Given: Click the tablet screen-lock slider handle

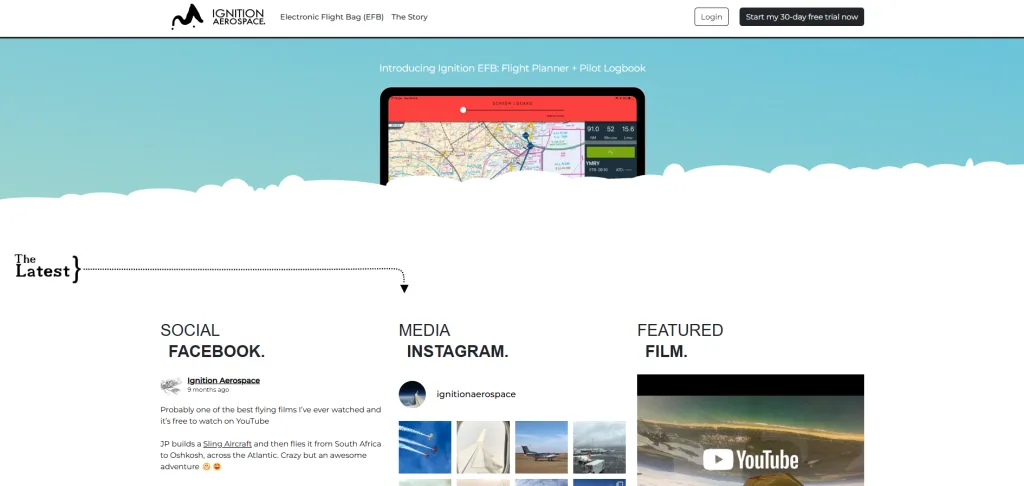Looking at the screenshot, I should pos(463,110).
